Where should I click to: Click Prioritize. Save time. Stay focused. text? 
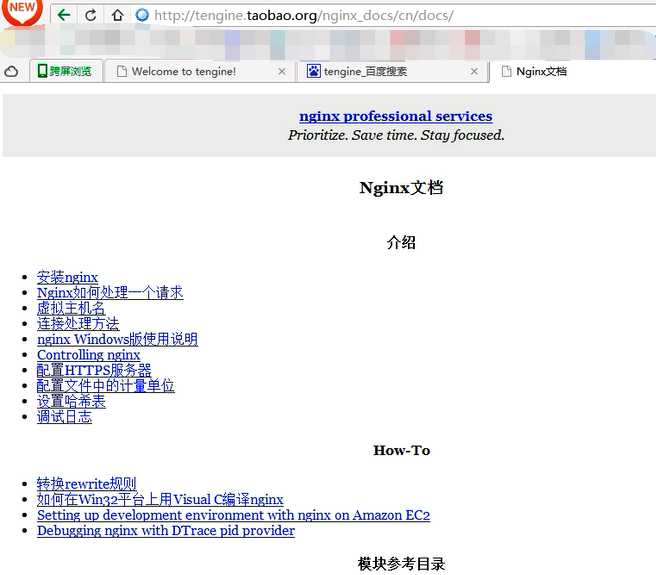(x=396, y=135)
